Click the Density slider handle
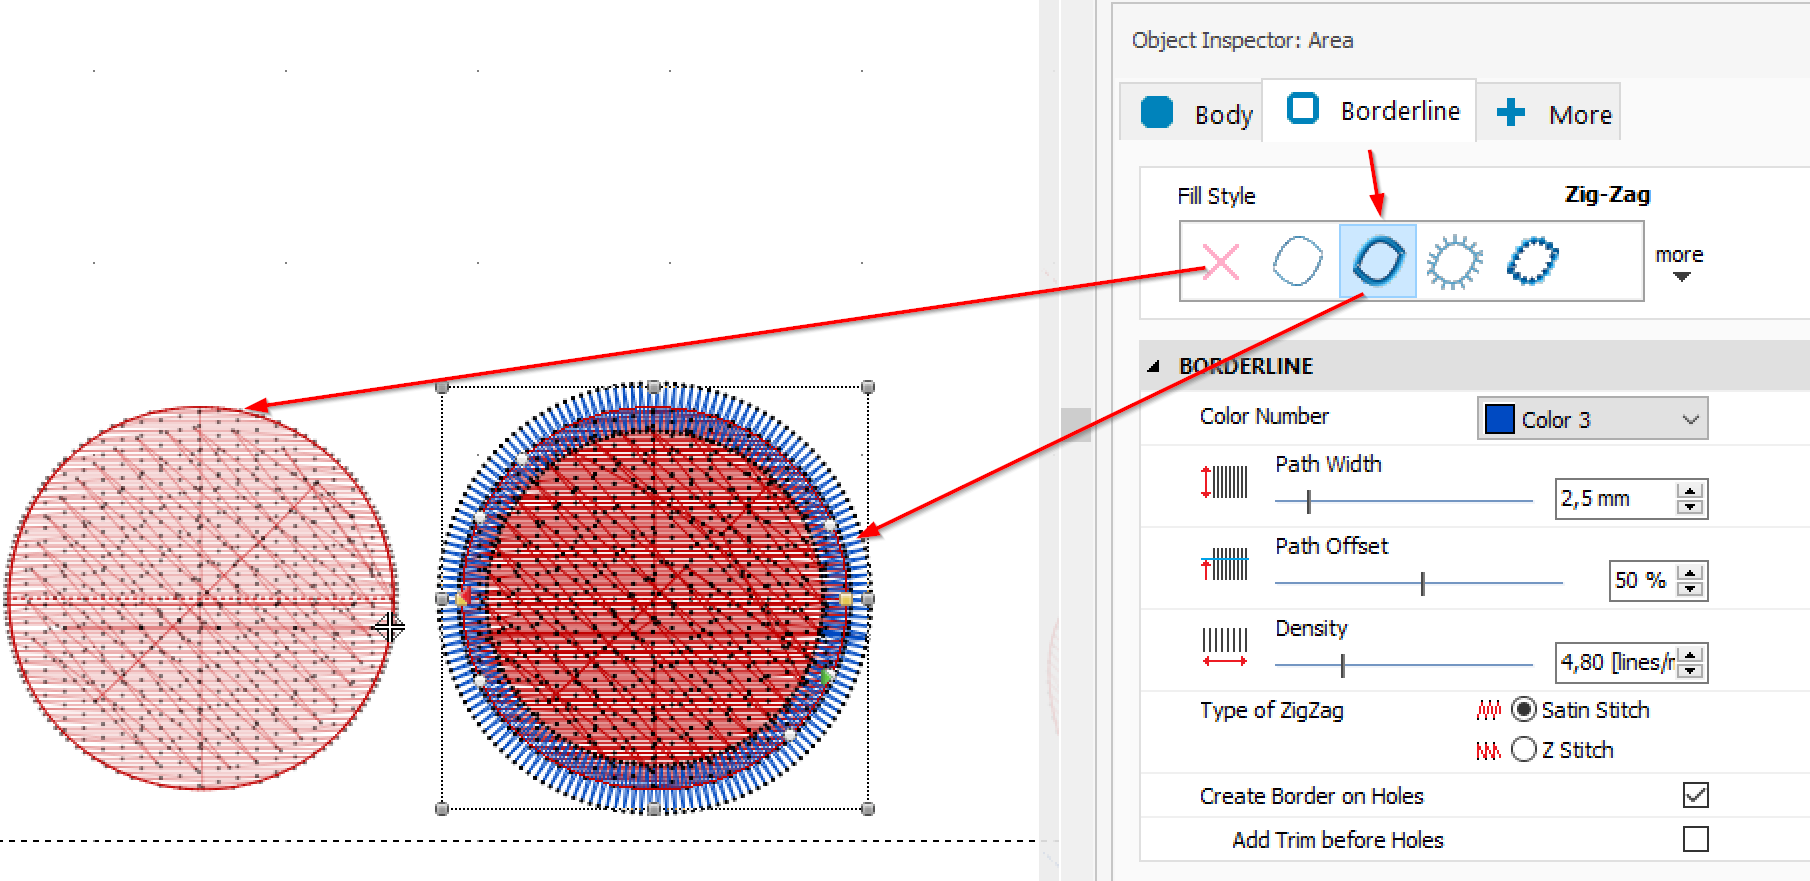This screenshot has height=881, width=1810. 1342,665
